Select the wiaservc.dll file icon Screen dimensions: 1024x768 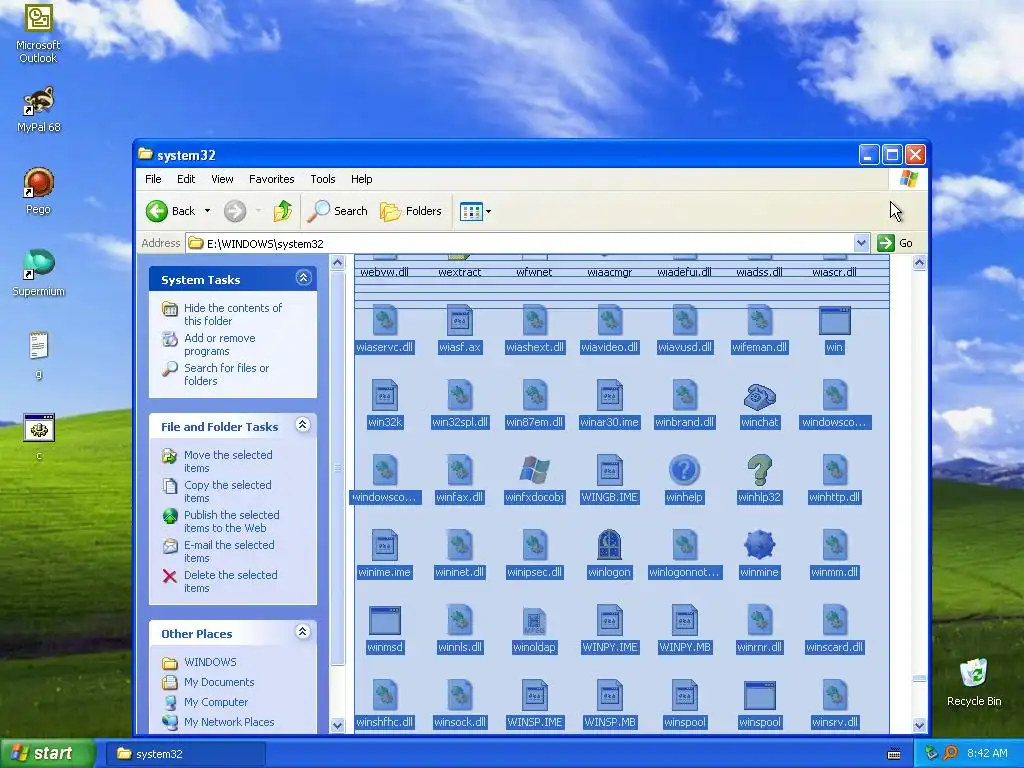pyautogui.click(x=385, y=320)
